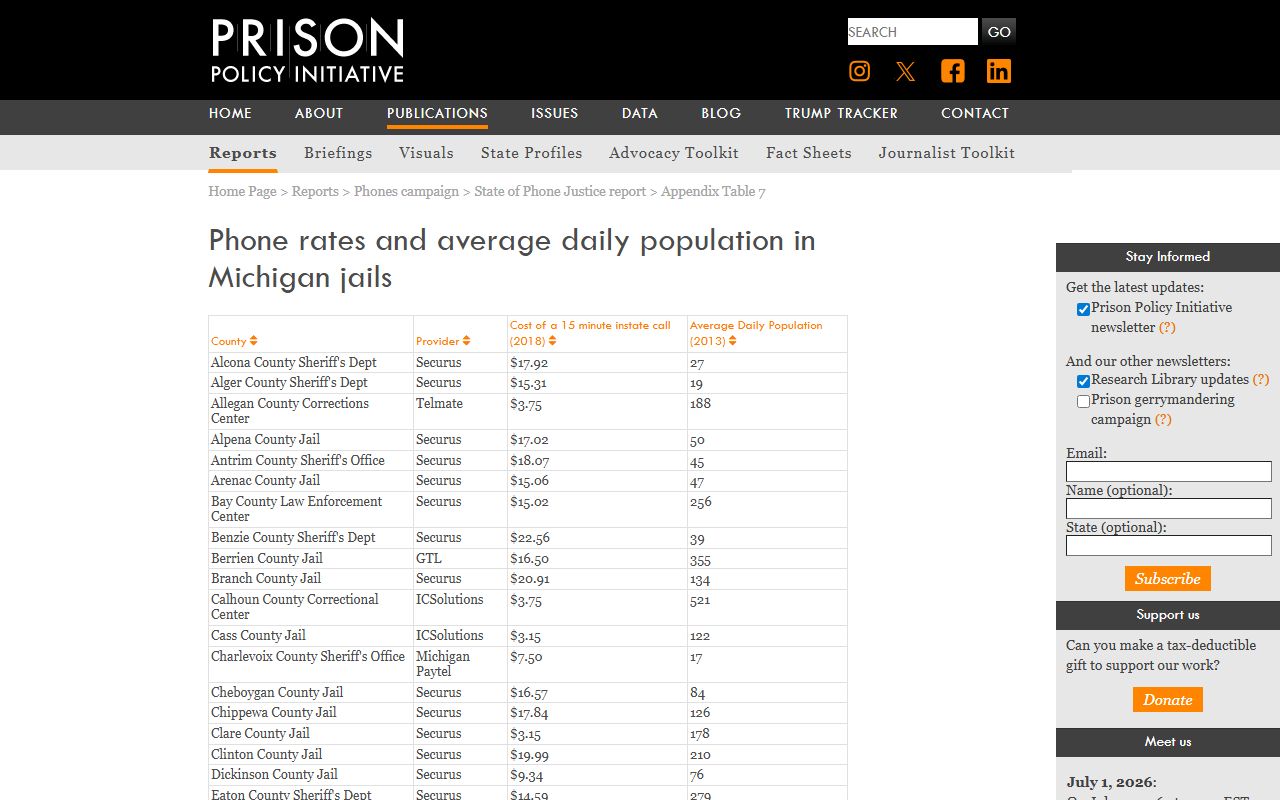Viewport: 1280px width, 800px height.
Task: Enable Prison gerrymandering campaign checkbox
Action: click(x=1083, y=401)
